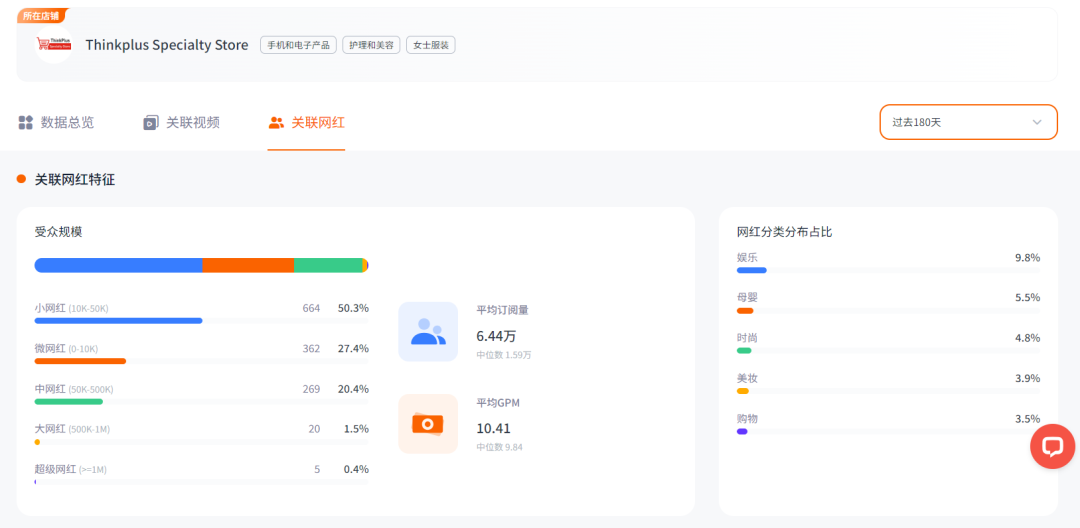Click the 4.8% 时尚 percentage
1080x528 pixels.
(1027, 338)
